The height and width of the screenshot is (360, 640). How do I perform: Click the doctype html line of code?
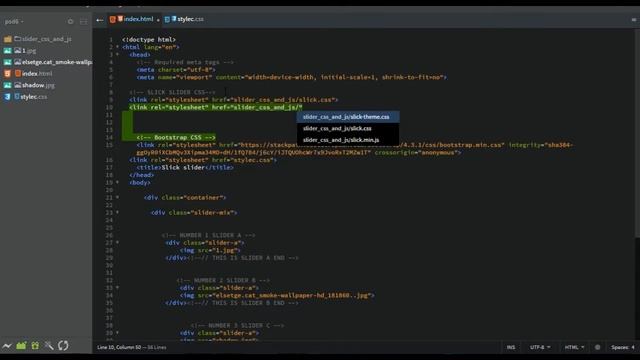pyautogui.click(x=149, y=40)
